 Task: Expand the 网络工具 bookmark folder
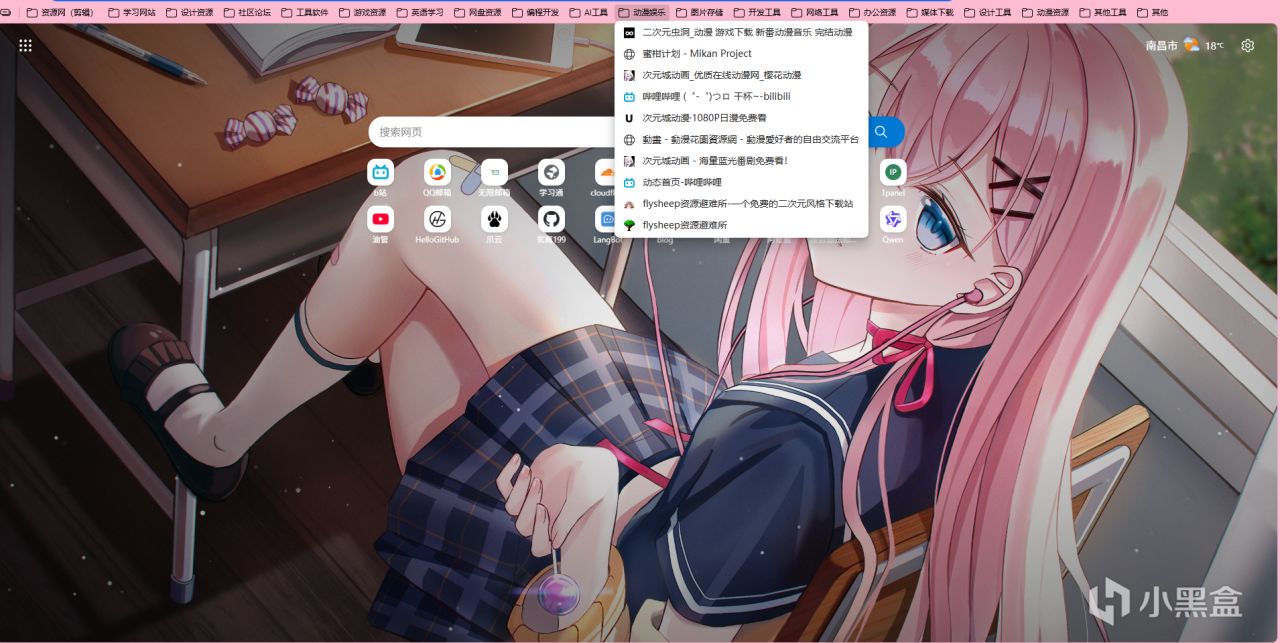pyautogui.click(x=815, y=13)
